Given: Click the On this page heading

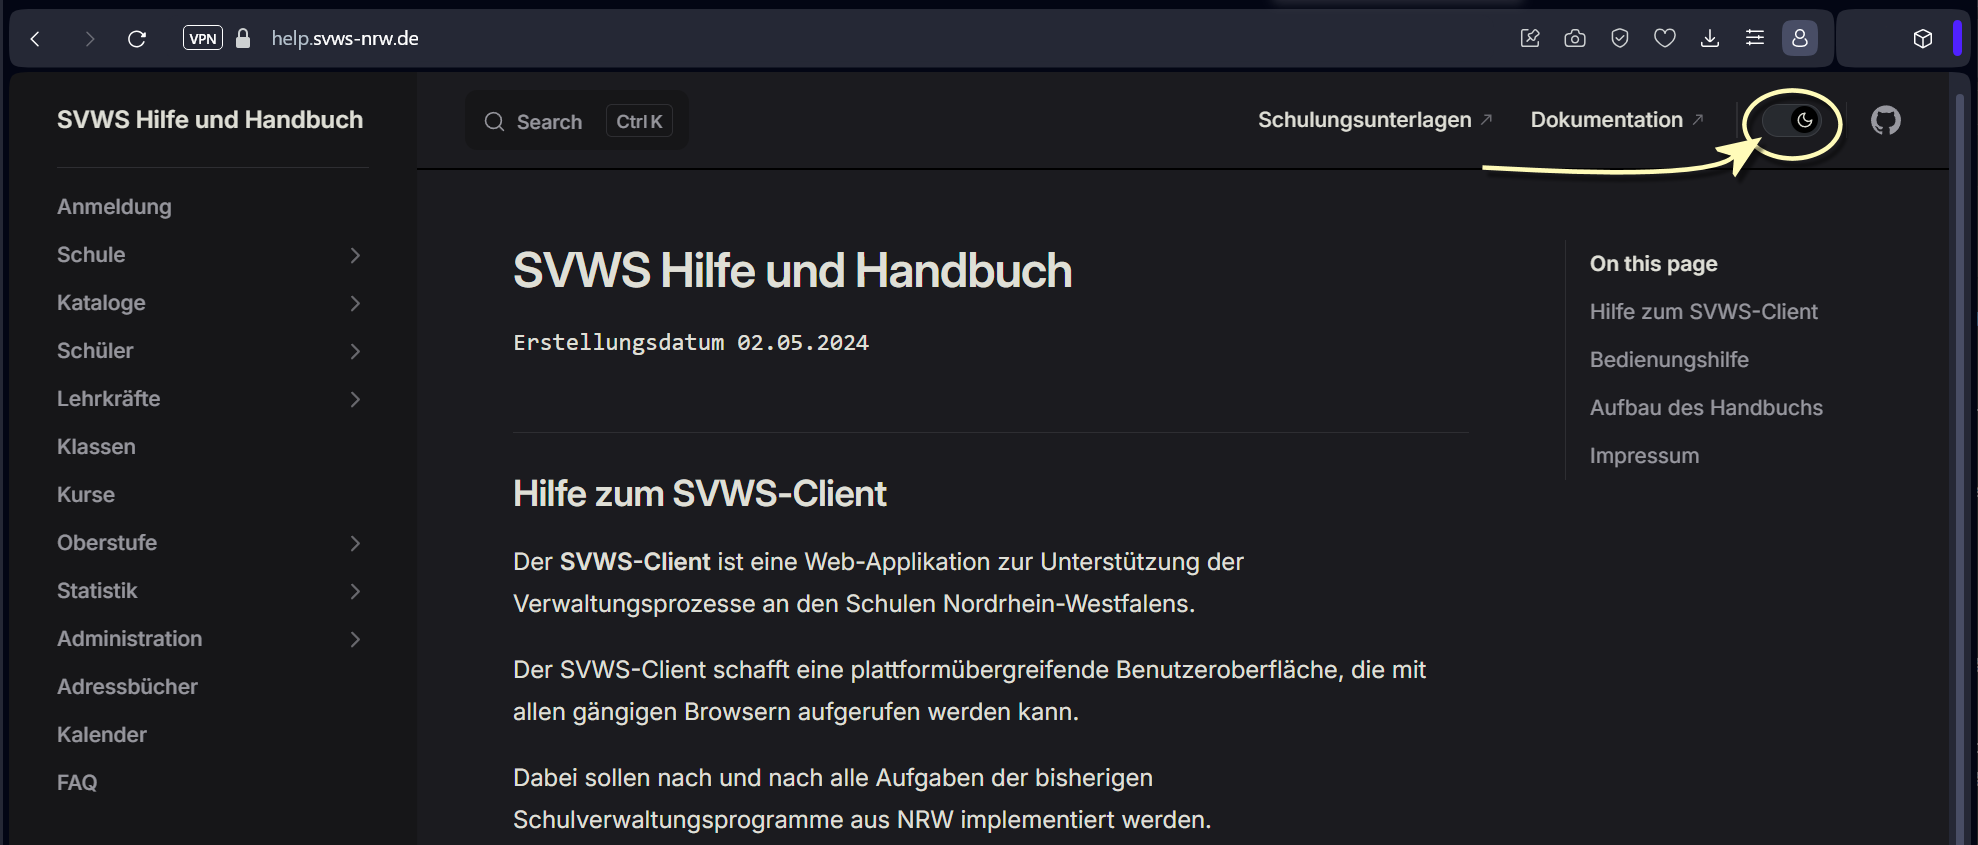Looking at the screenshot, I should (x=1653, y=264).
